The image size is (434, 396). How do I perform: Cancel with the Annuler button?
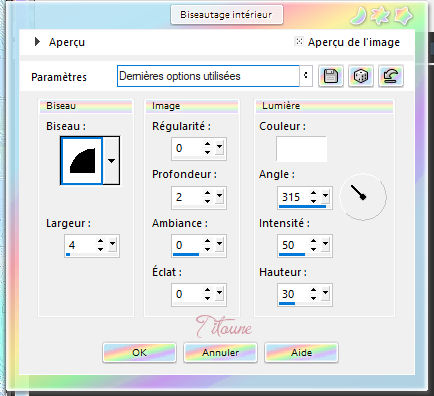pyautogui.click(x=220, y=353)
